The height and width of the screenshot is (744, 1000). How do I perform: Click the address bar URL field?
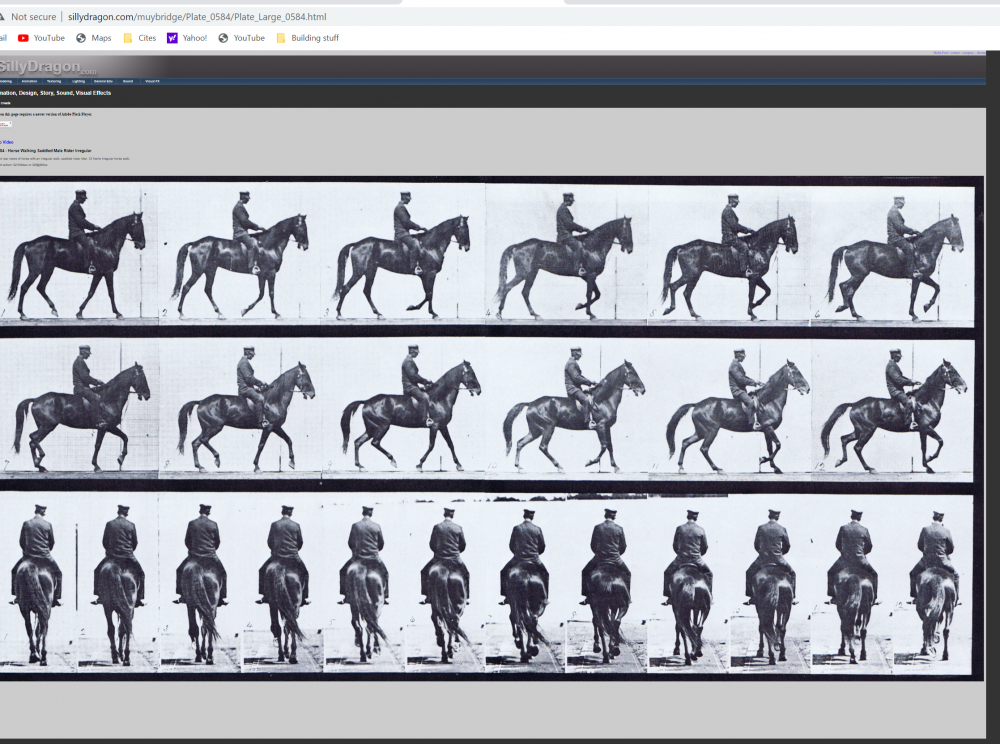(197, 17)
